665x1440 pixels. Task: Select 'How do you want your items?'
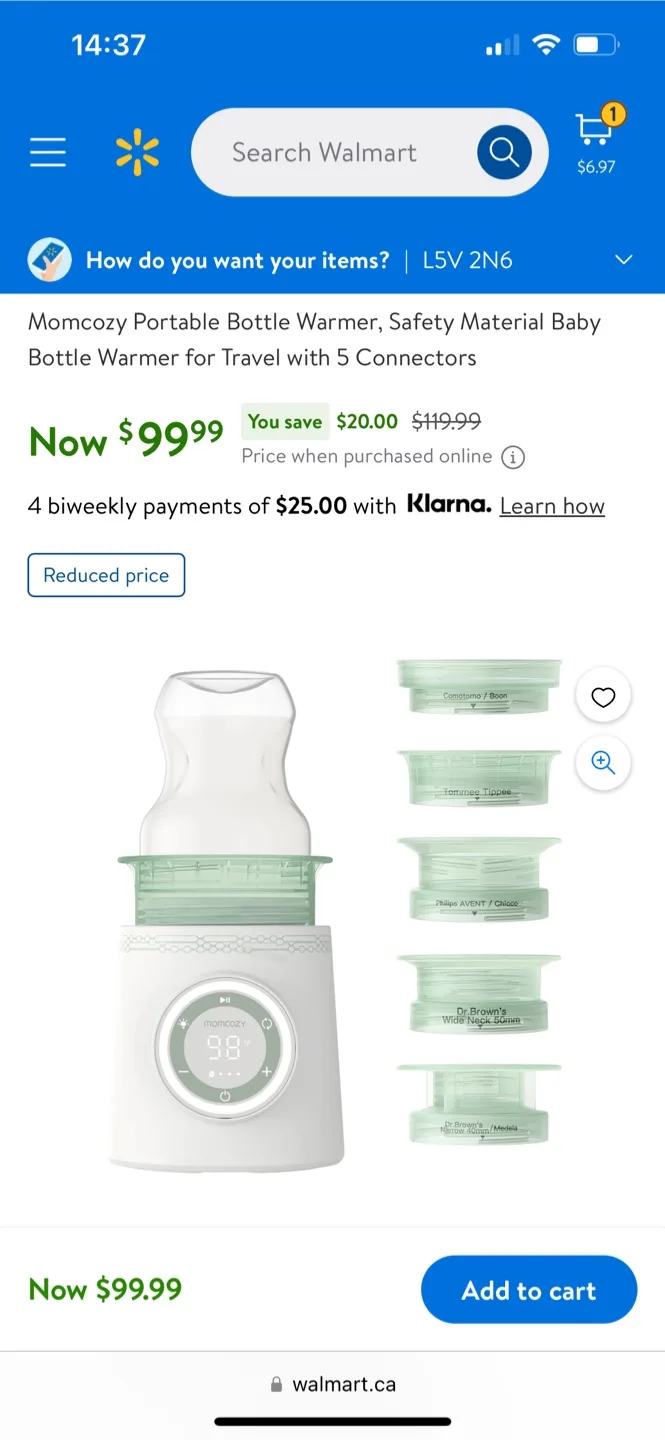click(x=237, y=259)
